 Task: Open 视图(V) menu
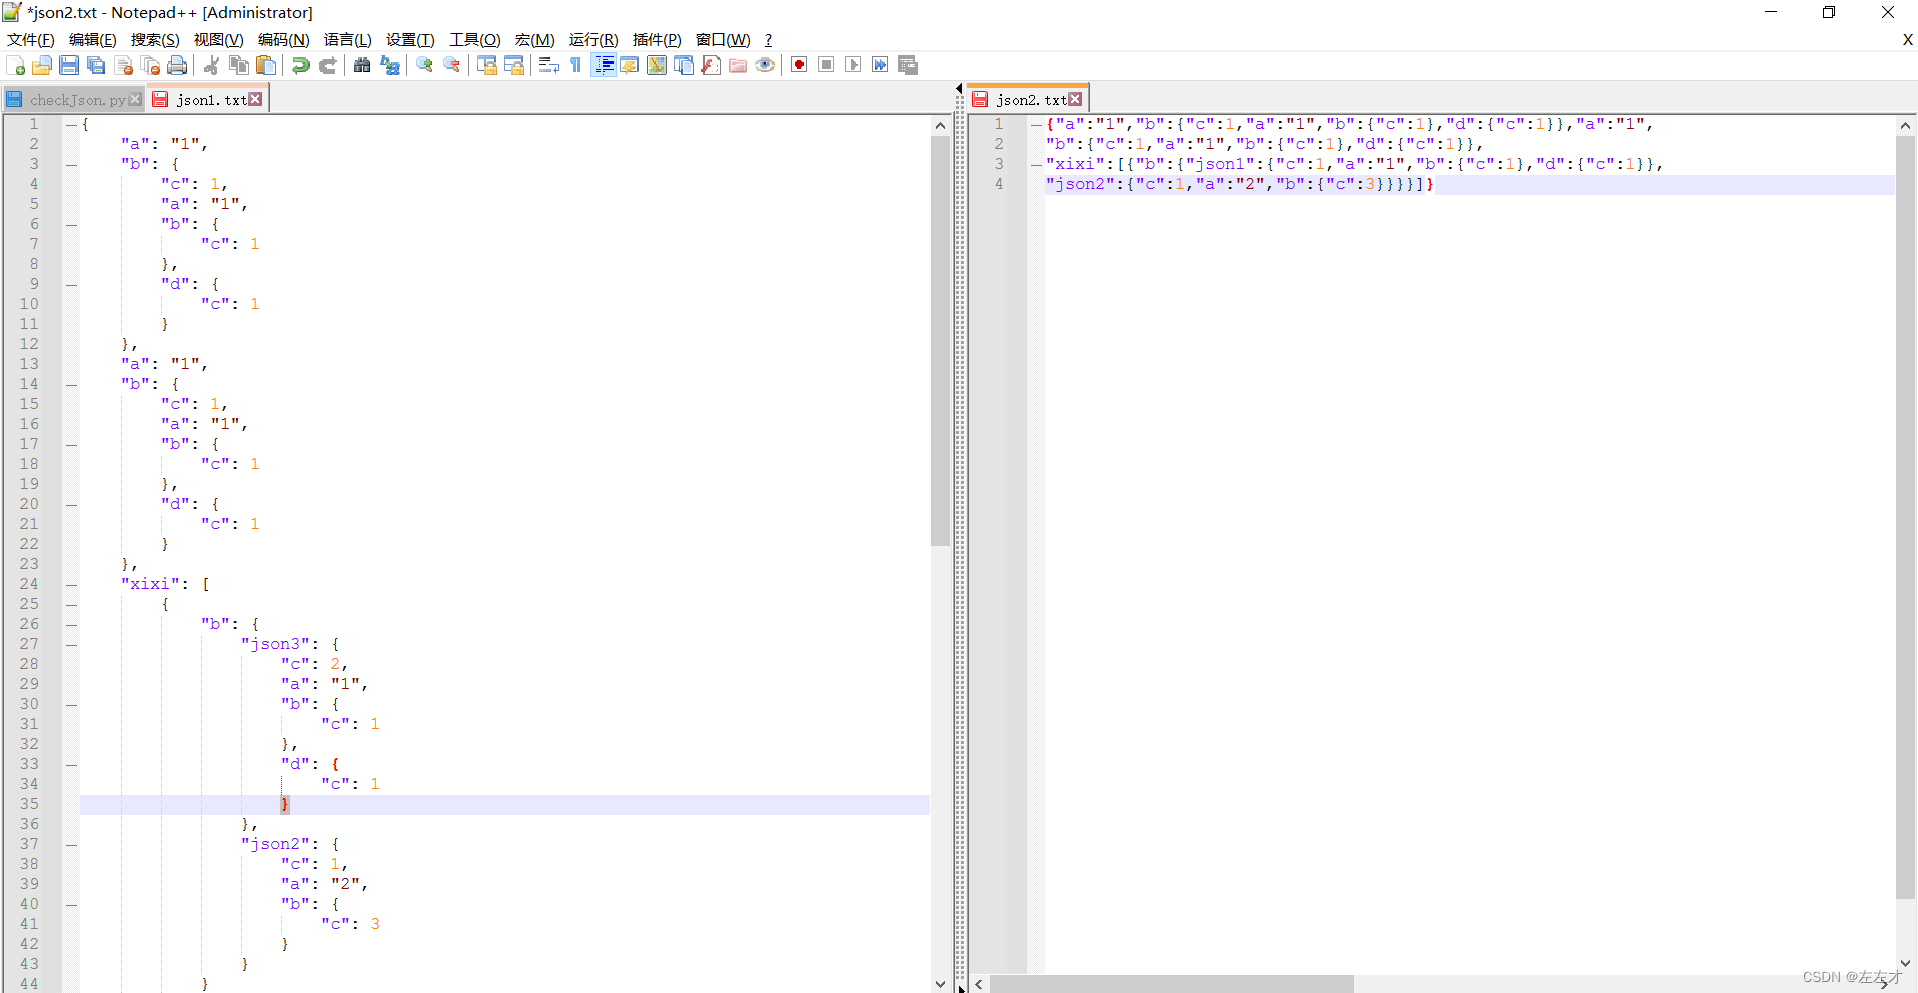[x=219, y=40]
